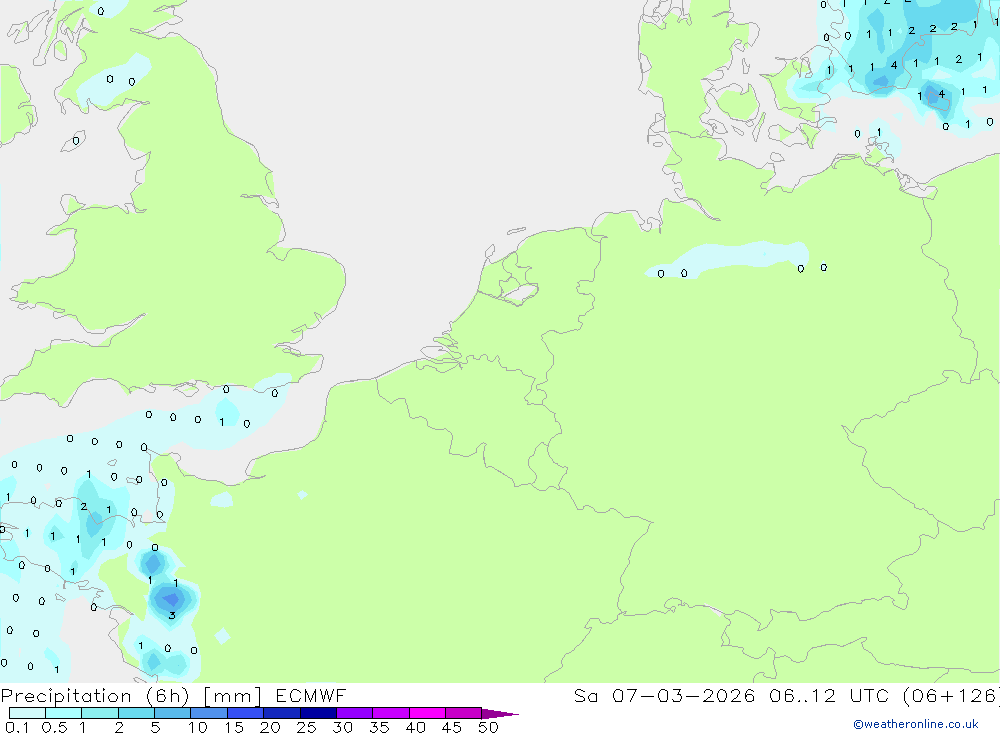Click the 20–25 mm dark blue swatch
Viewport: 1000px width, 733px height.
[x=282, y=713]
